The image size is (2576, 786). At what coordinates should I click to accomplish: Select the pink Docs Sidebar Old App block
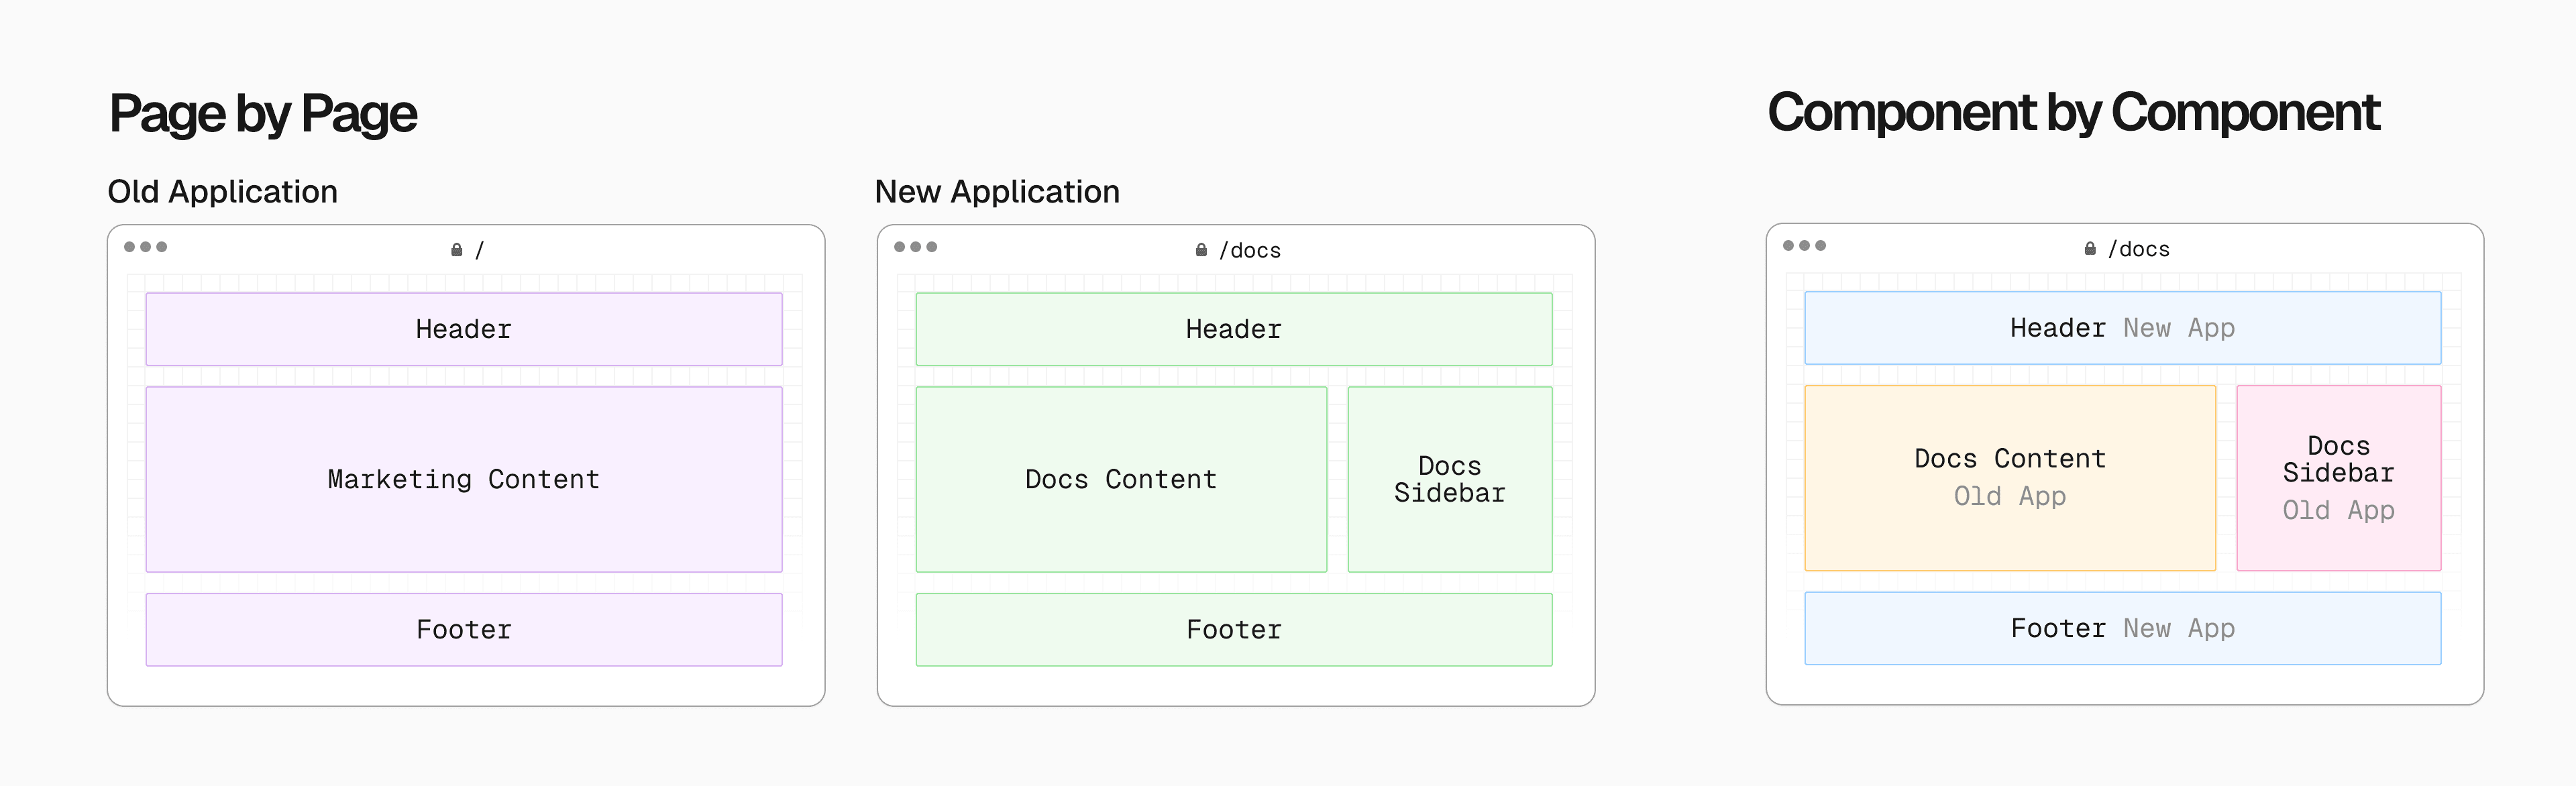[2338, 478]
